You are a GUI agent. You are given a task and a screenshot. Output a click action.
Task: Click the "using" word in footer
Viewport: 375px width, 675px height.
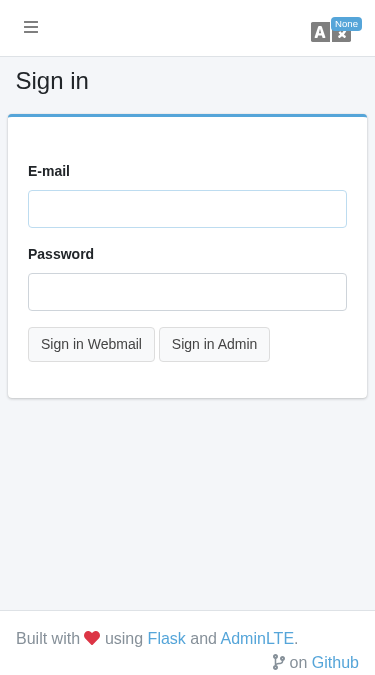[x=124, y=638]
